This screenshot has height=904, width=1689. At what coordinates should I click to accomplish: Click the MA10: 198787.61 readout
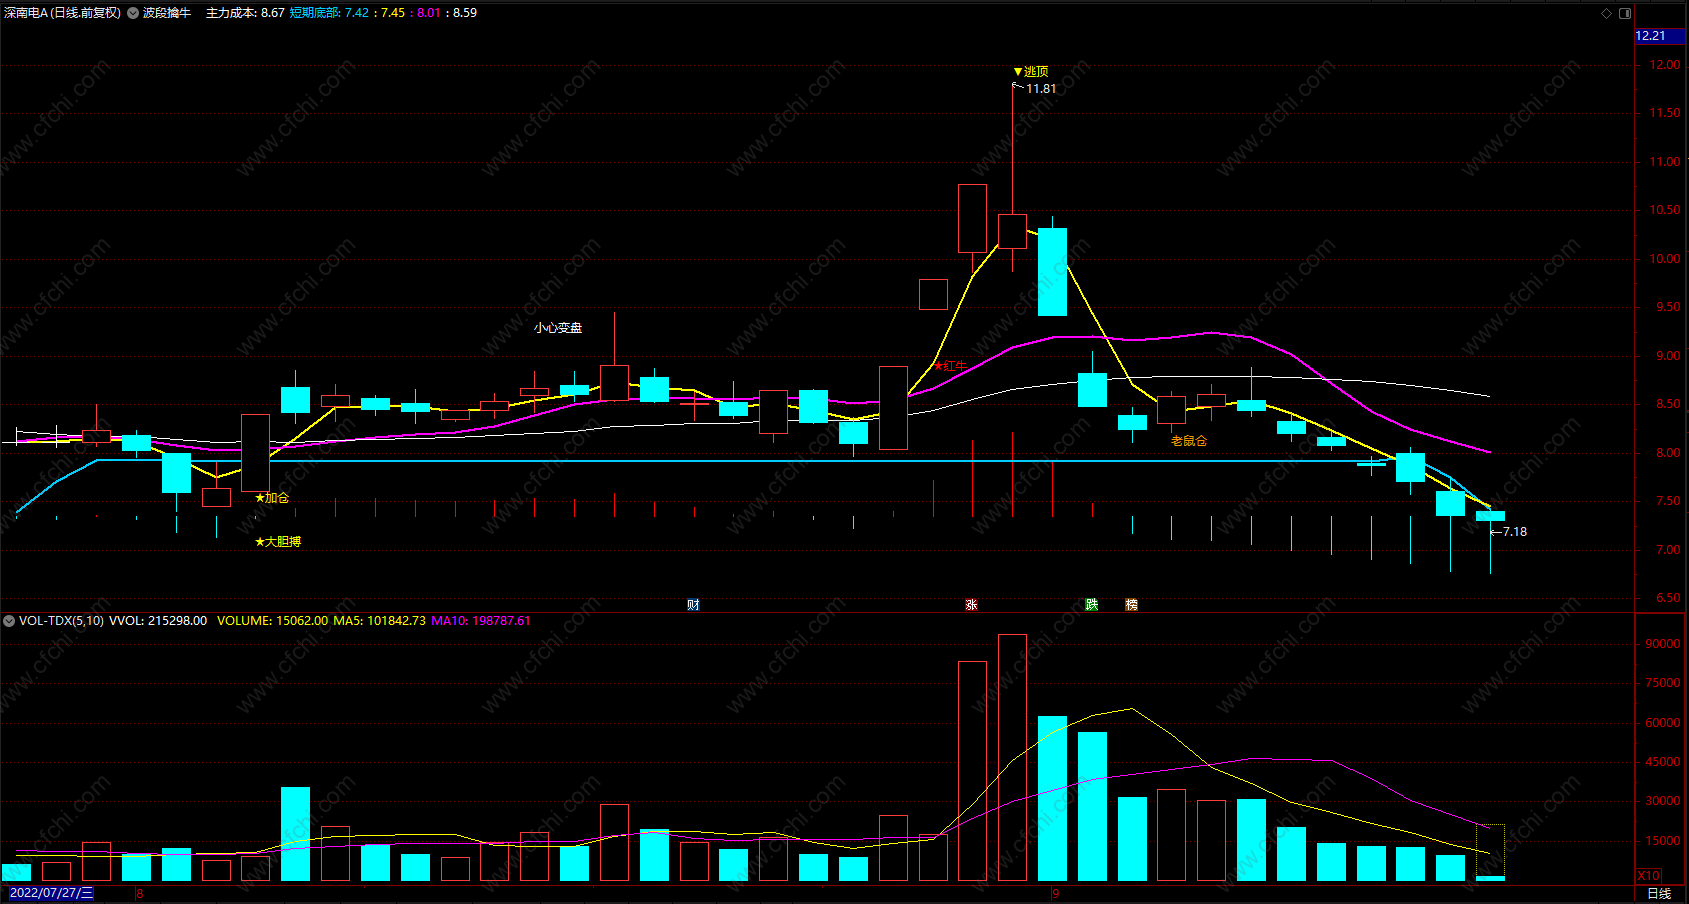point(481,621)
